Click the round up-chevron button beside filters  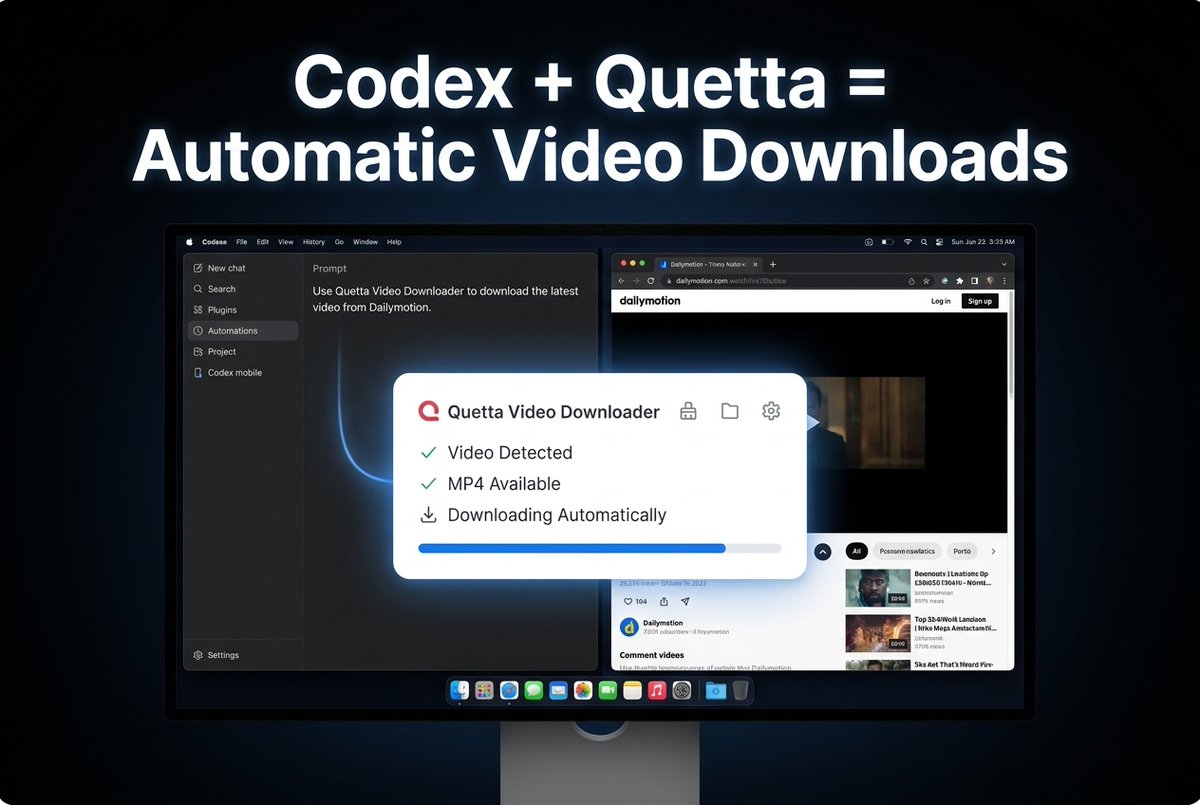click(x=822, y=551)
